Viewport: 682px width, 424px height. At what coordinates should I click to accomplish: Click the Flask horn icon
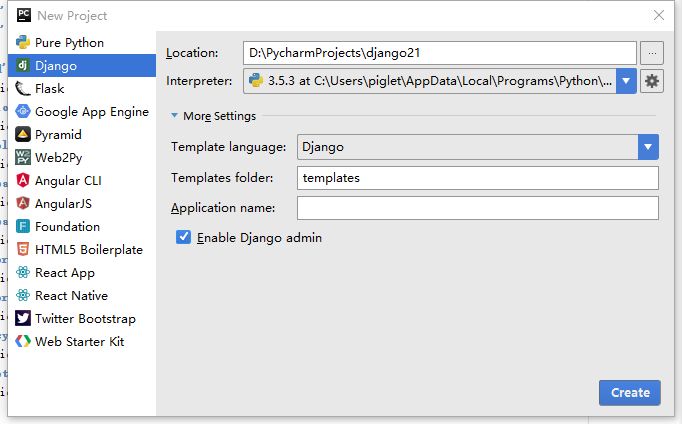click(23, 89)
